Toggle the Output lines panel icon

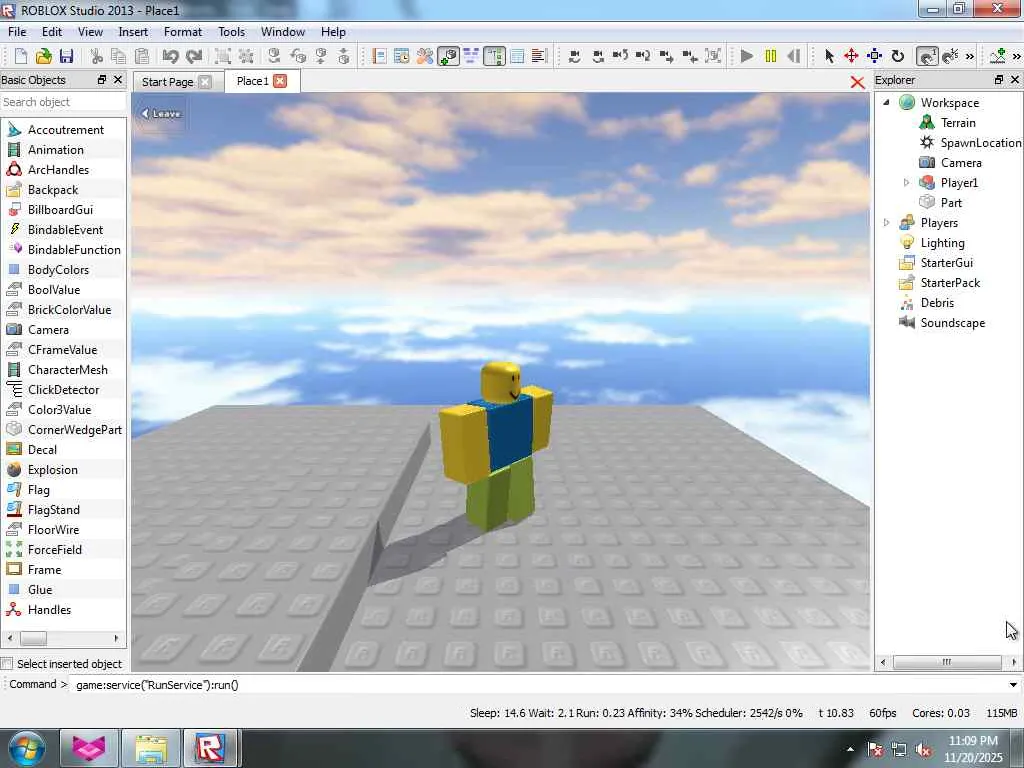(539, 56)
